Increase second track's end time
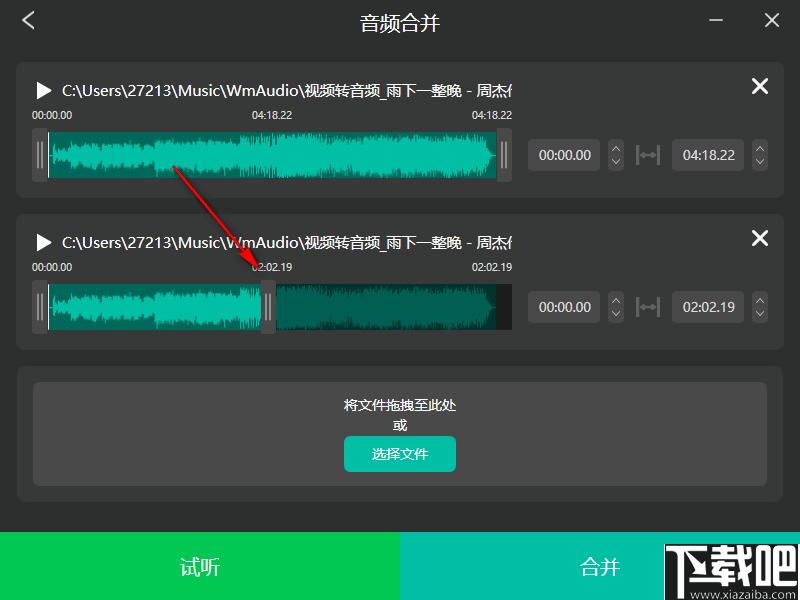Screen dimensions: 800x600 tap(760, 301)
